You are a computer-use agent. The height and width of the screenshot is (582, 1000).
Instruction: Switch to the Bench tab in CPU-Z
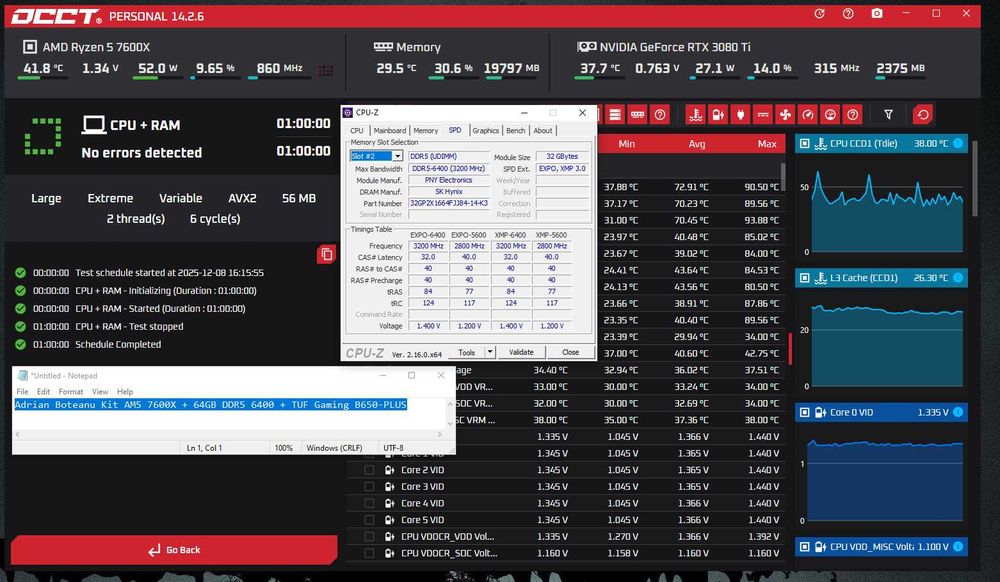[x=515, y=131]
